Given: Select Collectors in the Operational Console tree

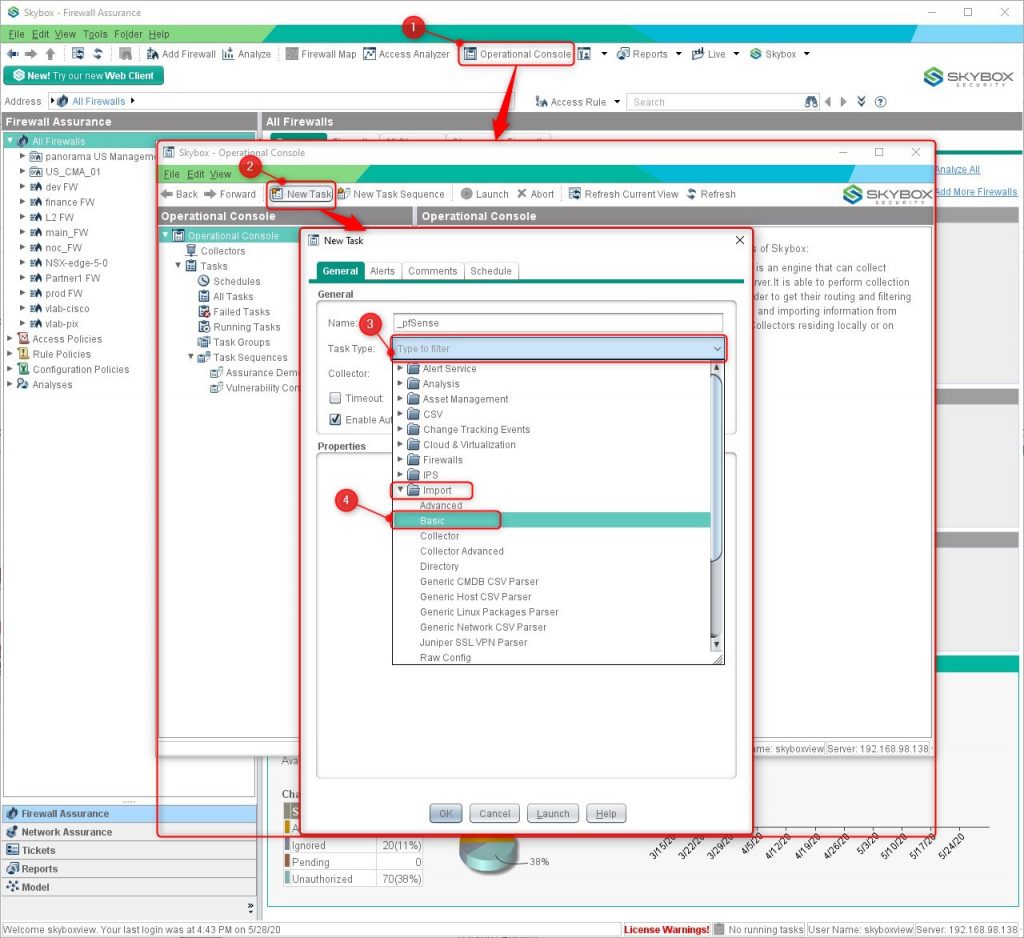Looking at the screenshot, I should [223, 251].
